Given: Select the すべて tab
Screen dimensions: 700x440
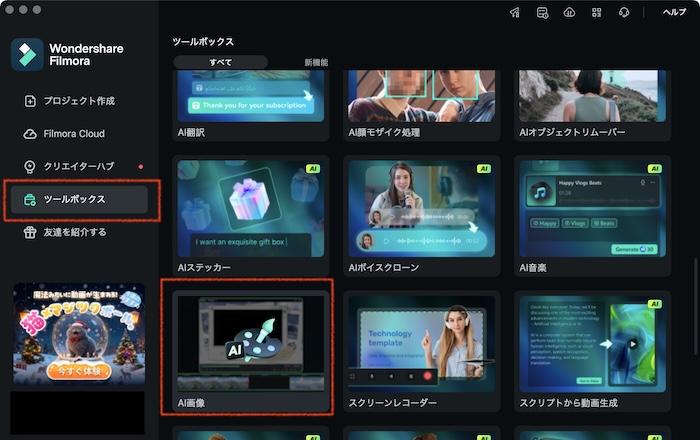Looking at the screenshot, I should [221, 62].
